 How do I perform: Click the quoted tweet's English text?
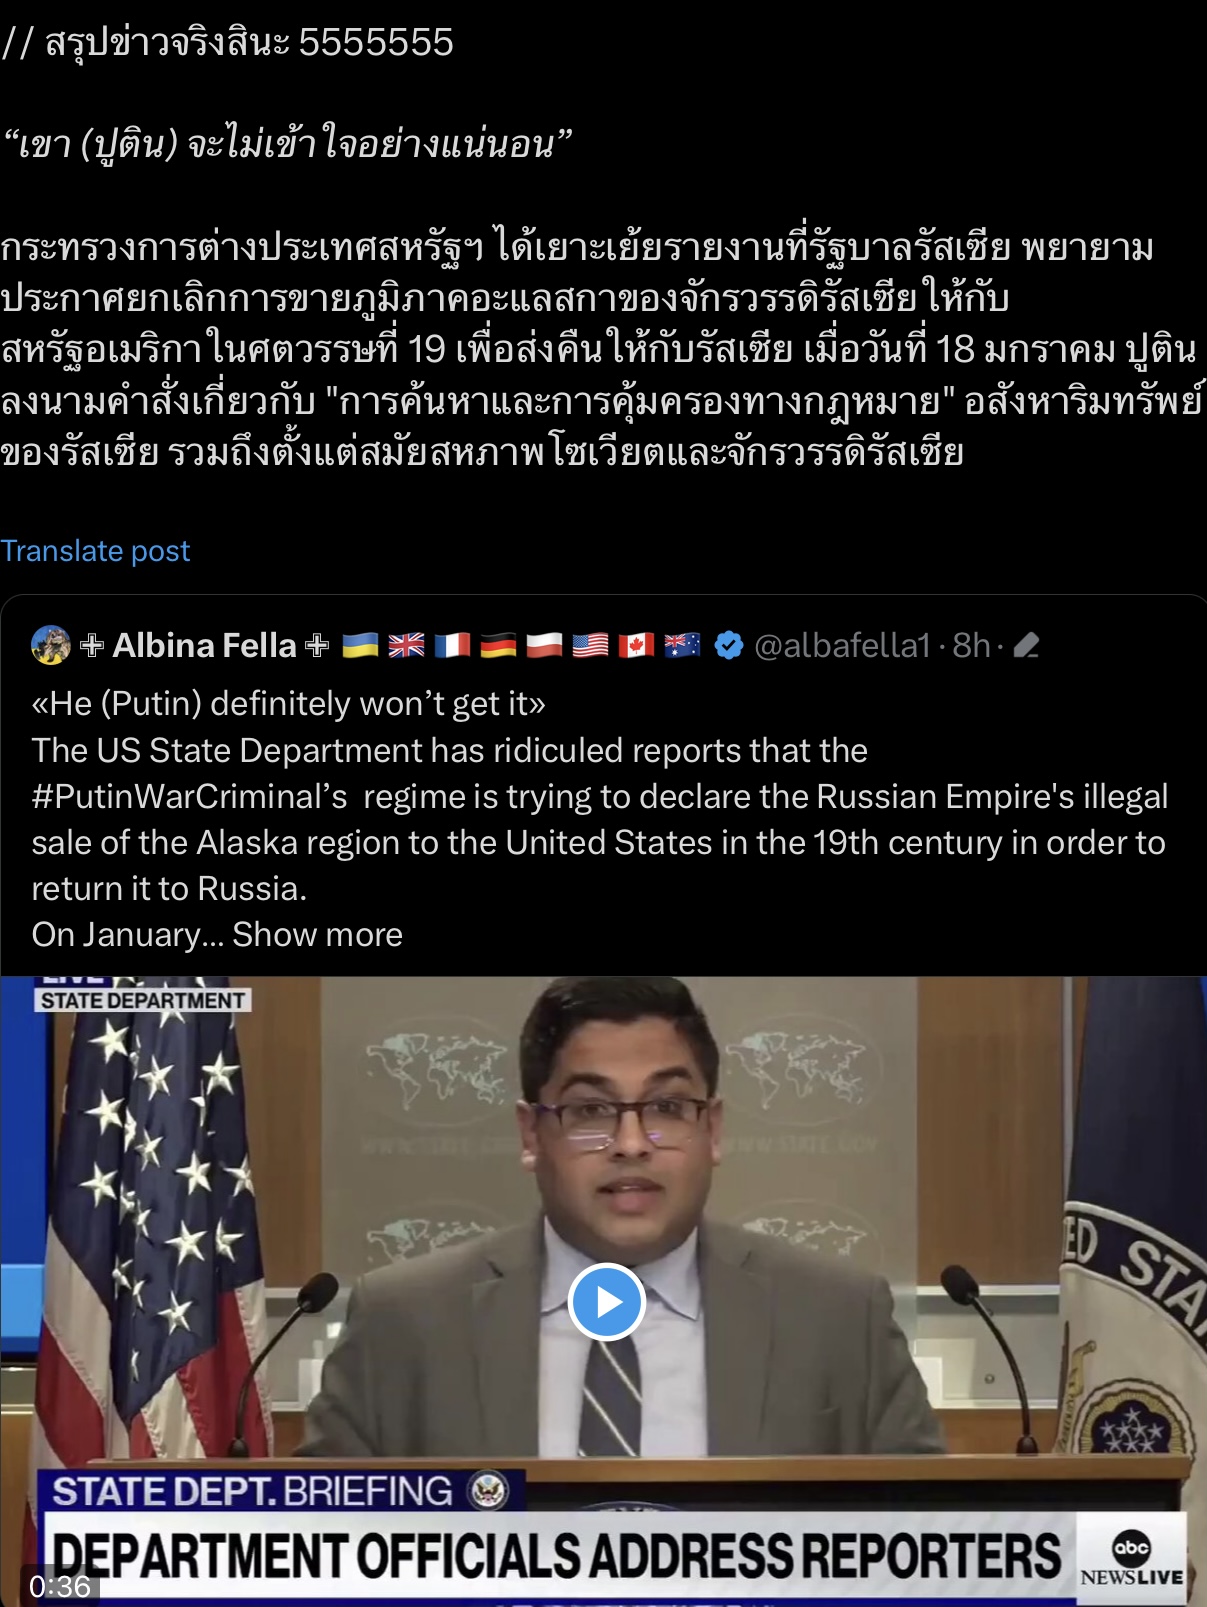[x=600, y=819]
